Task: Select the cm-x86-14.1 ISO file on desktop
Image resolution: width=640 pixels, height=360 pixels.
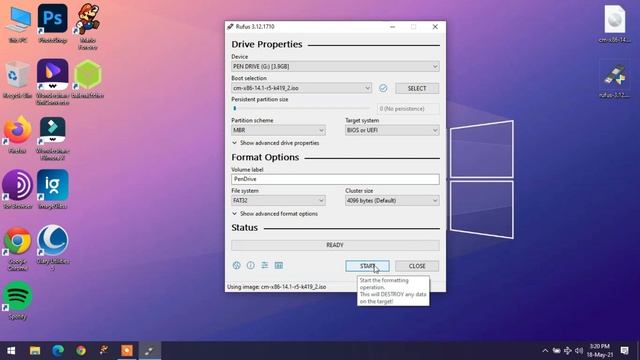Action: [615, 24]
